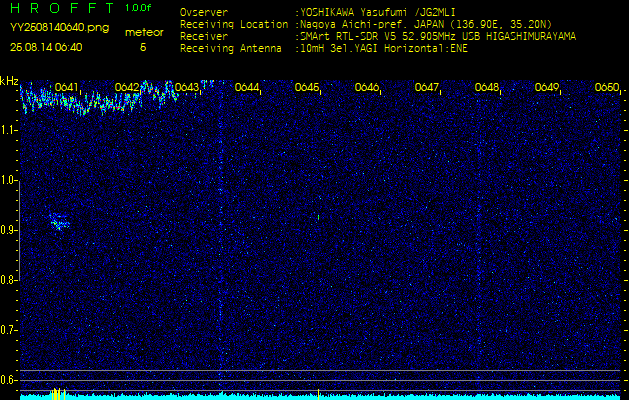Click the 0649 time marker
Screen dimensions: 629x400
pos(547,87)
